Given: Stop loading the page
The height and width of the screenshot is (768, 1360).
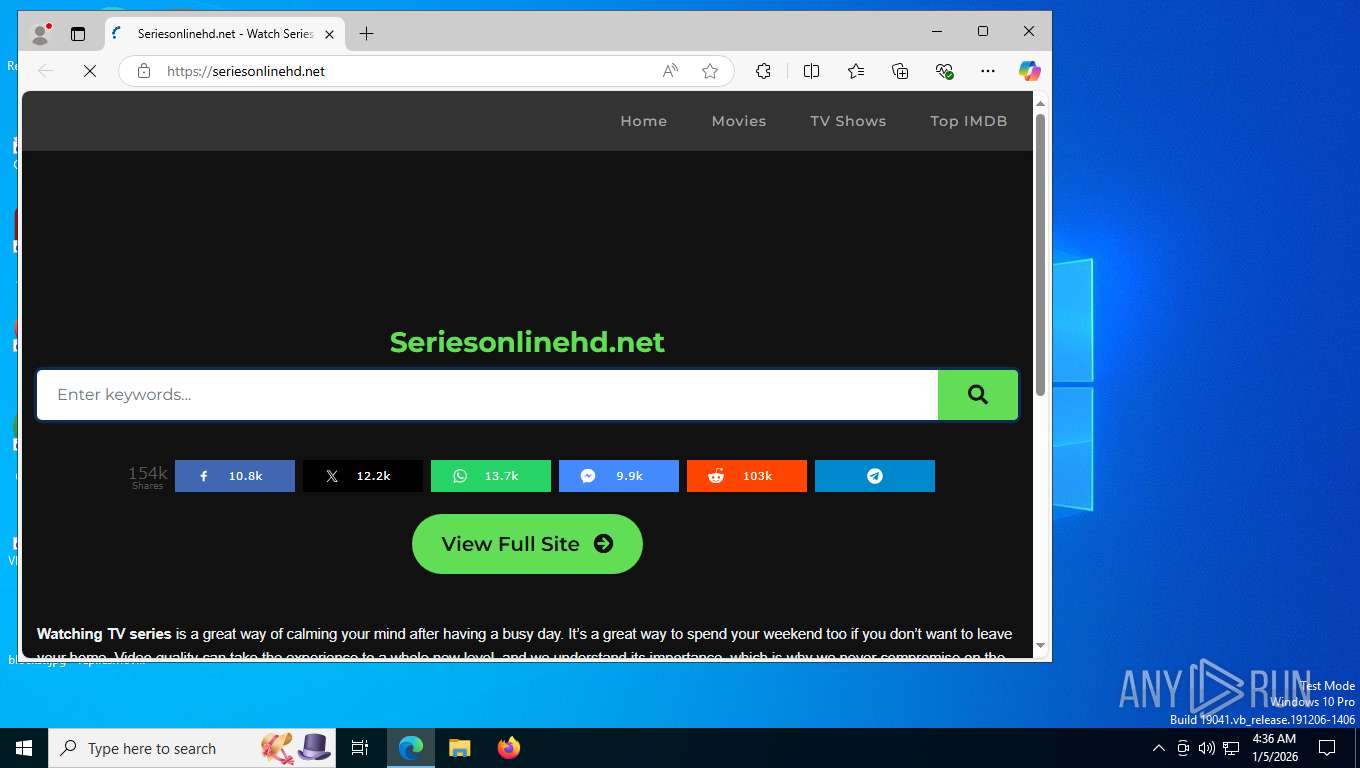Looking at the screenshot, I should [x=89, y=71].
